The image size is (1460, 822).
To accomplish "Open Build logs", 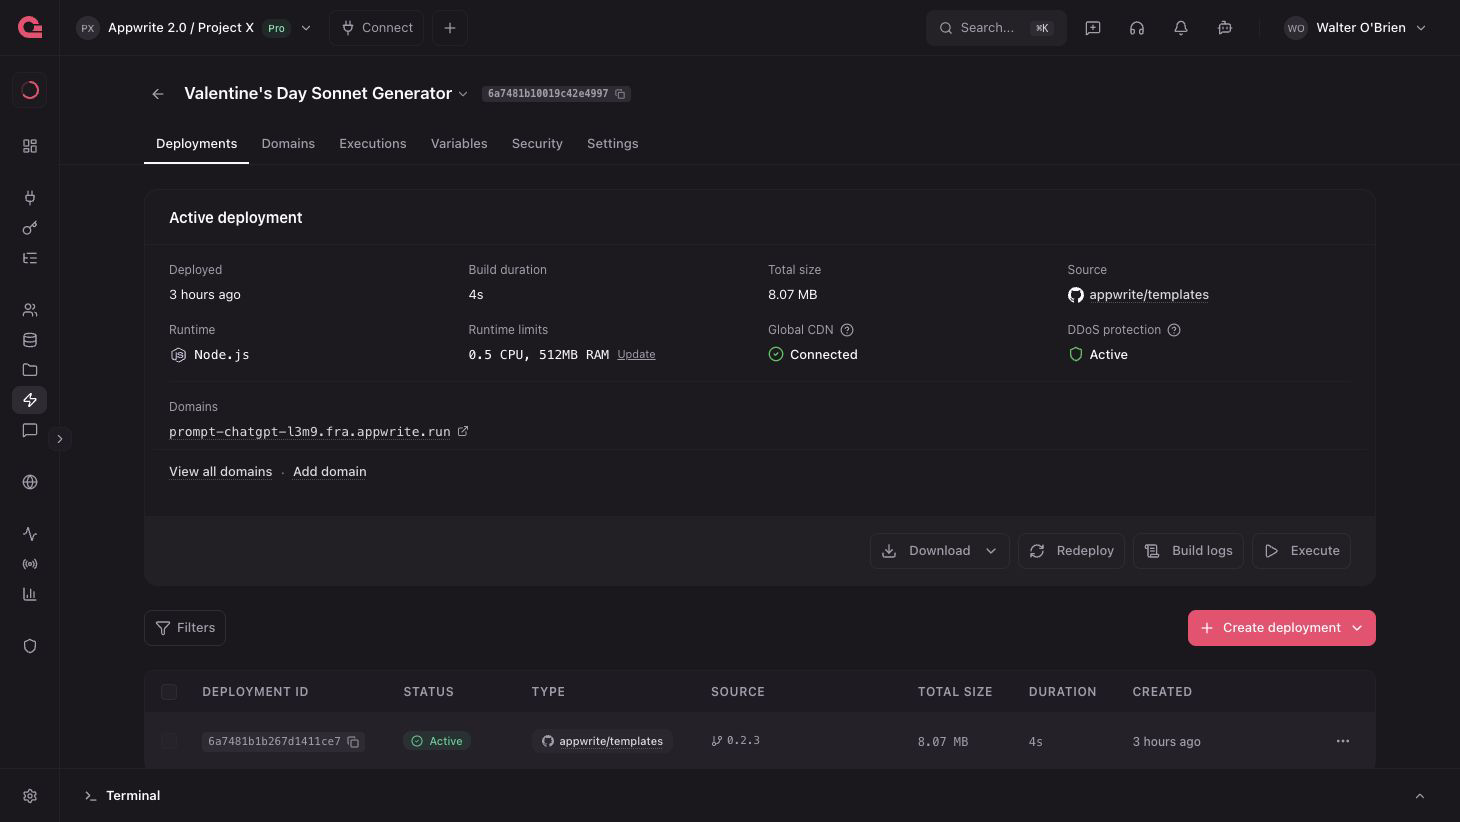I will click(x=1188, y=551).
